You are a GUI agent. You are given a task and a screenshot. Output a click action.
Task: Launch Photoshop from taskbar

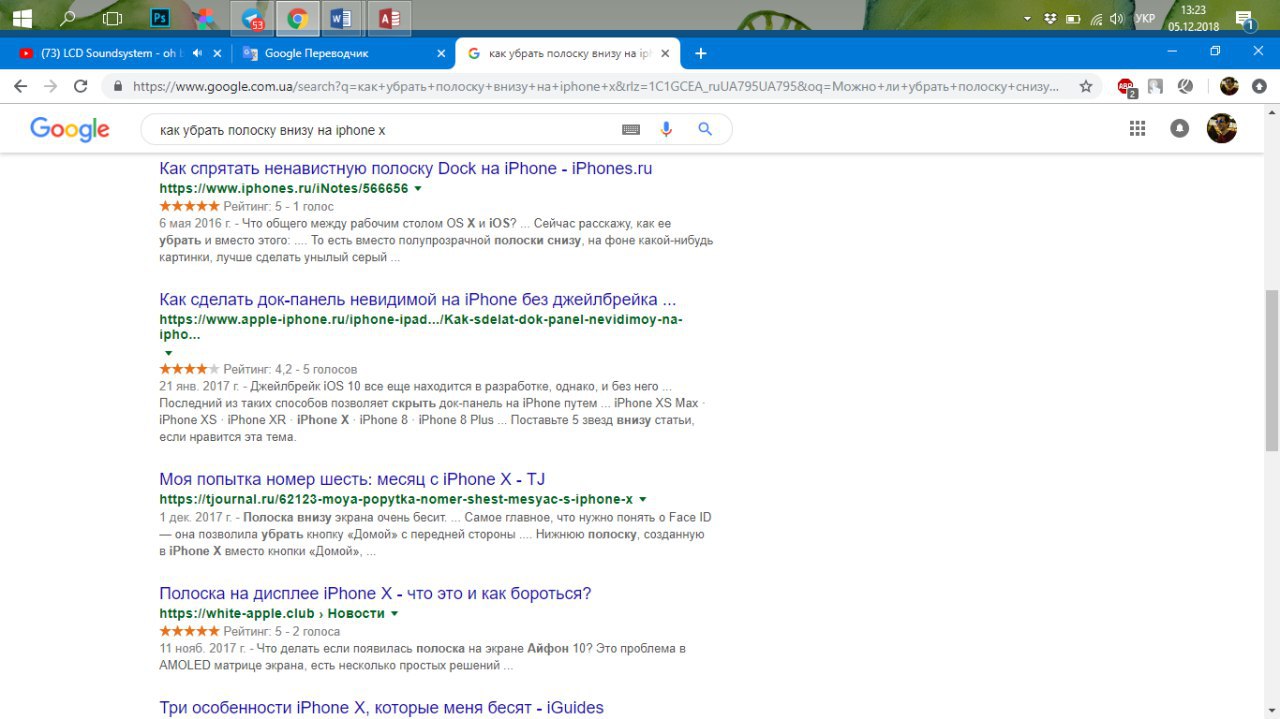point(159,18)
